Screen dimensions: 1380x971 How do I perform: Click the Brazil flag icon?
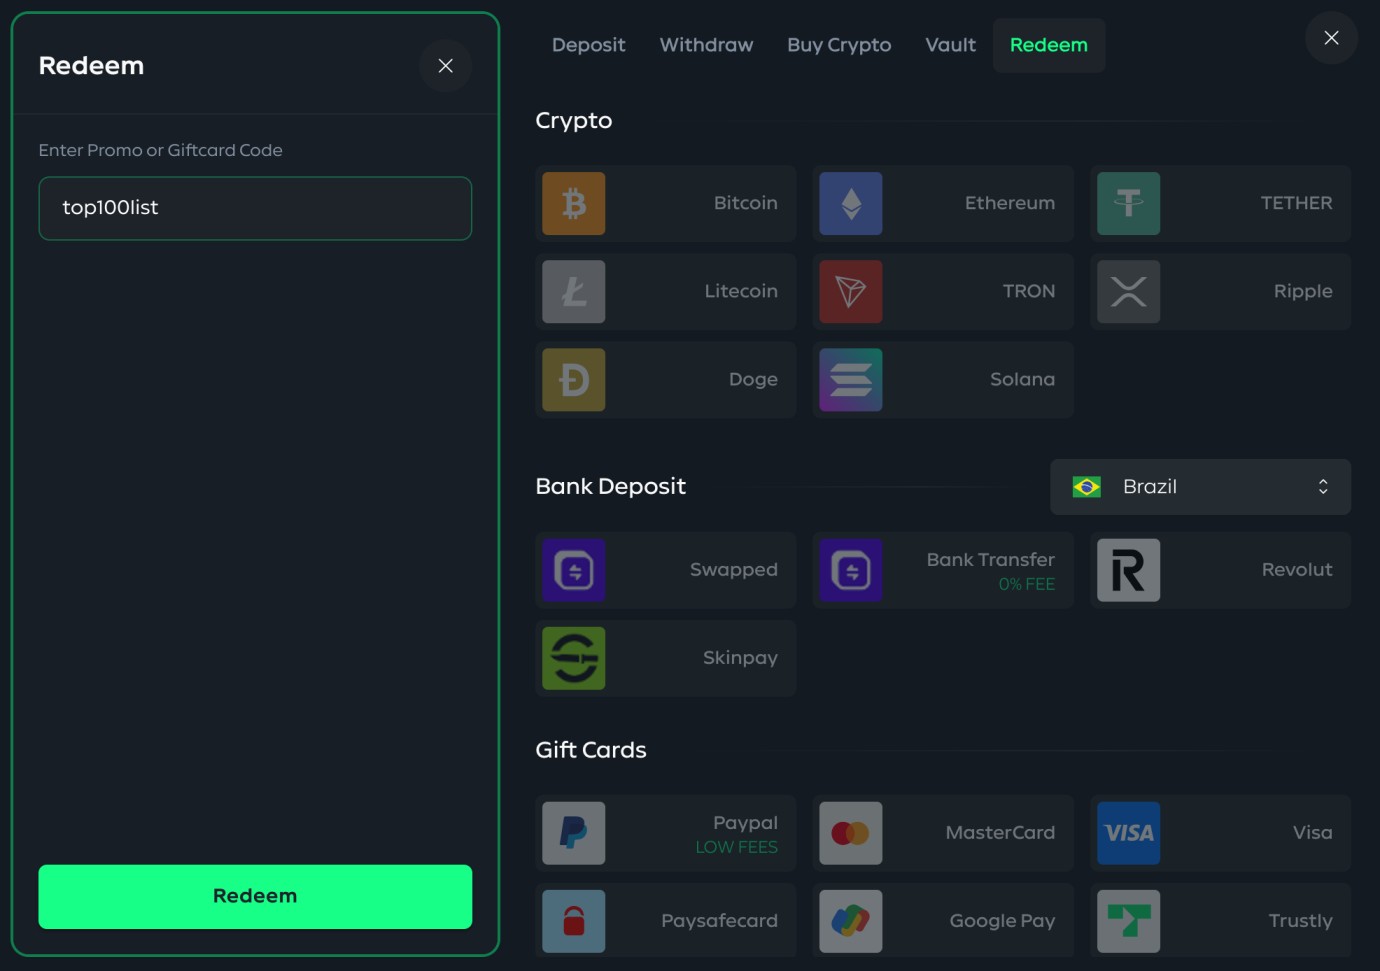pos(1087,487)
